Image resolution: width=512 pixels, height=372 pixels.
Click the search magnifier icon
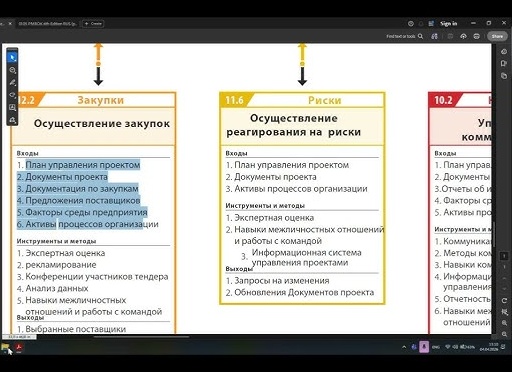420,36
